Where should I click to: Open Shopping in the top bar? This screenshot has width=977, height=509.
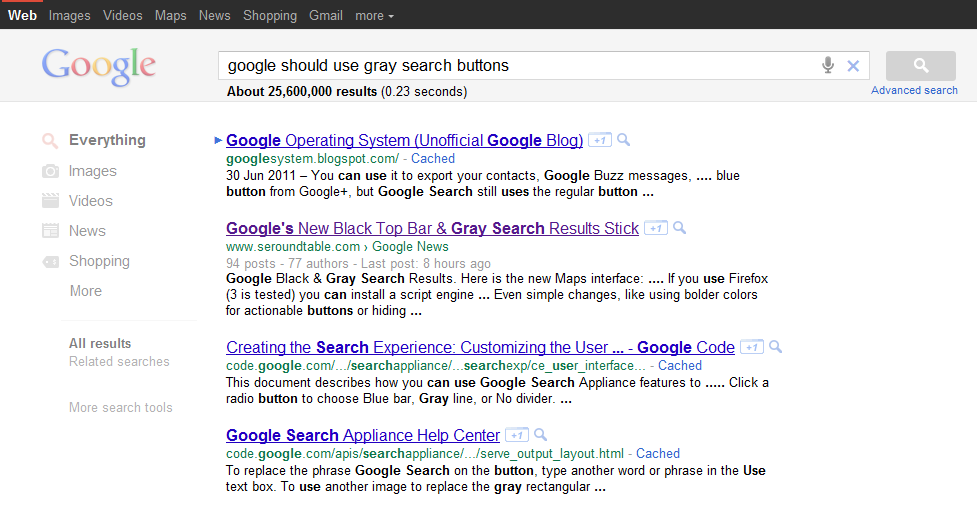(x=270, y=16)
